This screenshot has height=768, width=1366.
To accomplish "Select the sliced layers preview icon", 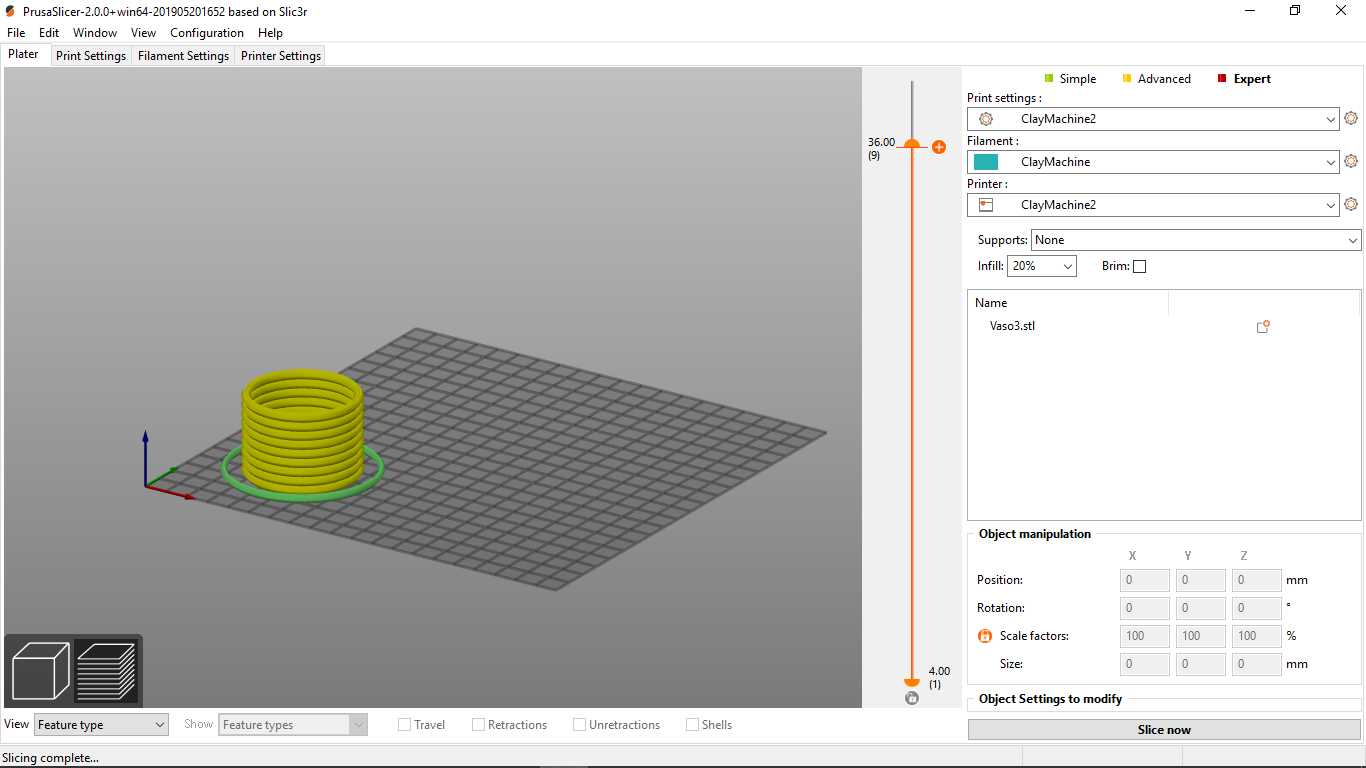I will click(x=106, y=670).
